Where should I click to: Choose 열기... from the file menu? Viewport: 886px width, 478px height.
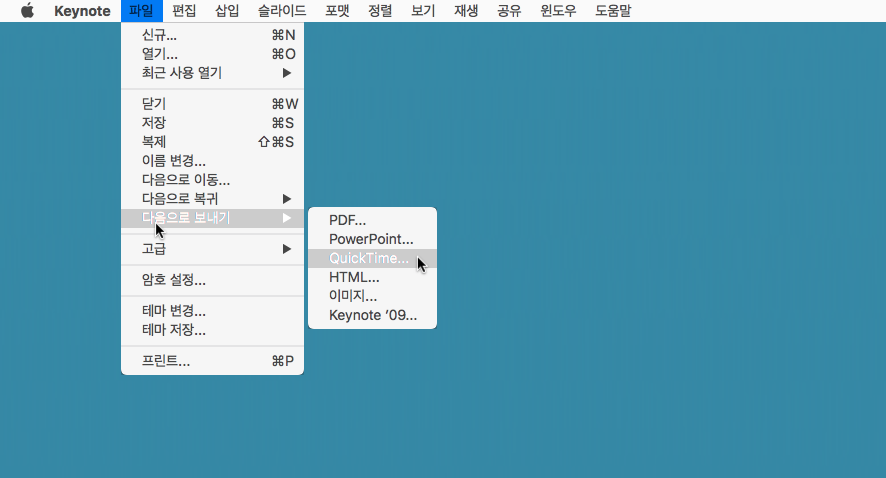212,54
